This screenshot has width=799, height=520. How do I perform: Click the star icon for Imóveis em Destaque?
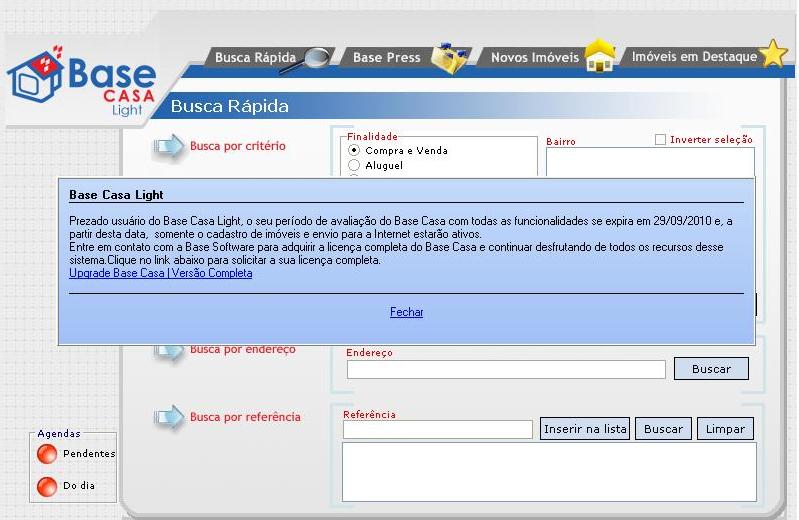(774, 55)
